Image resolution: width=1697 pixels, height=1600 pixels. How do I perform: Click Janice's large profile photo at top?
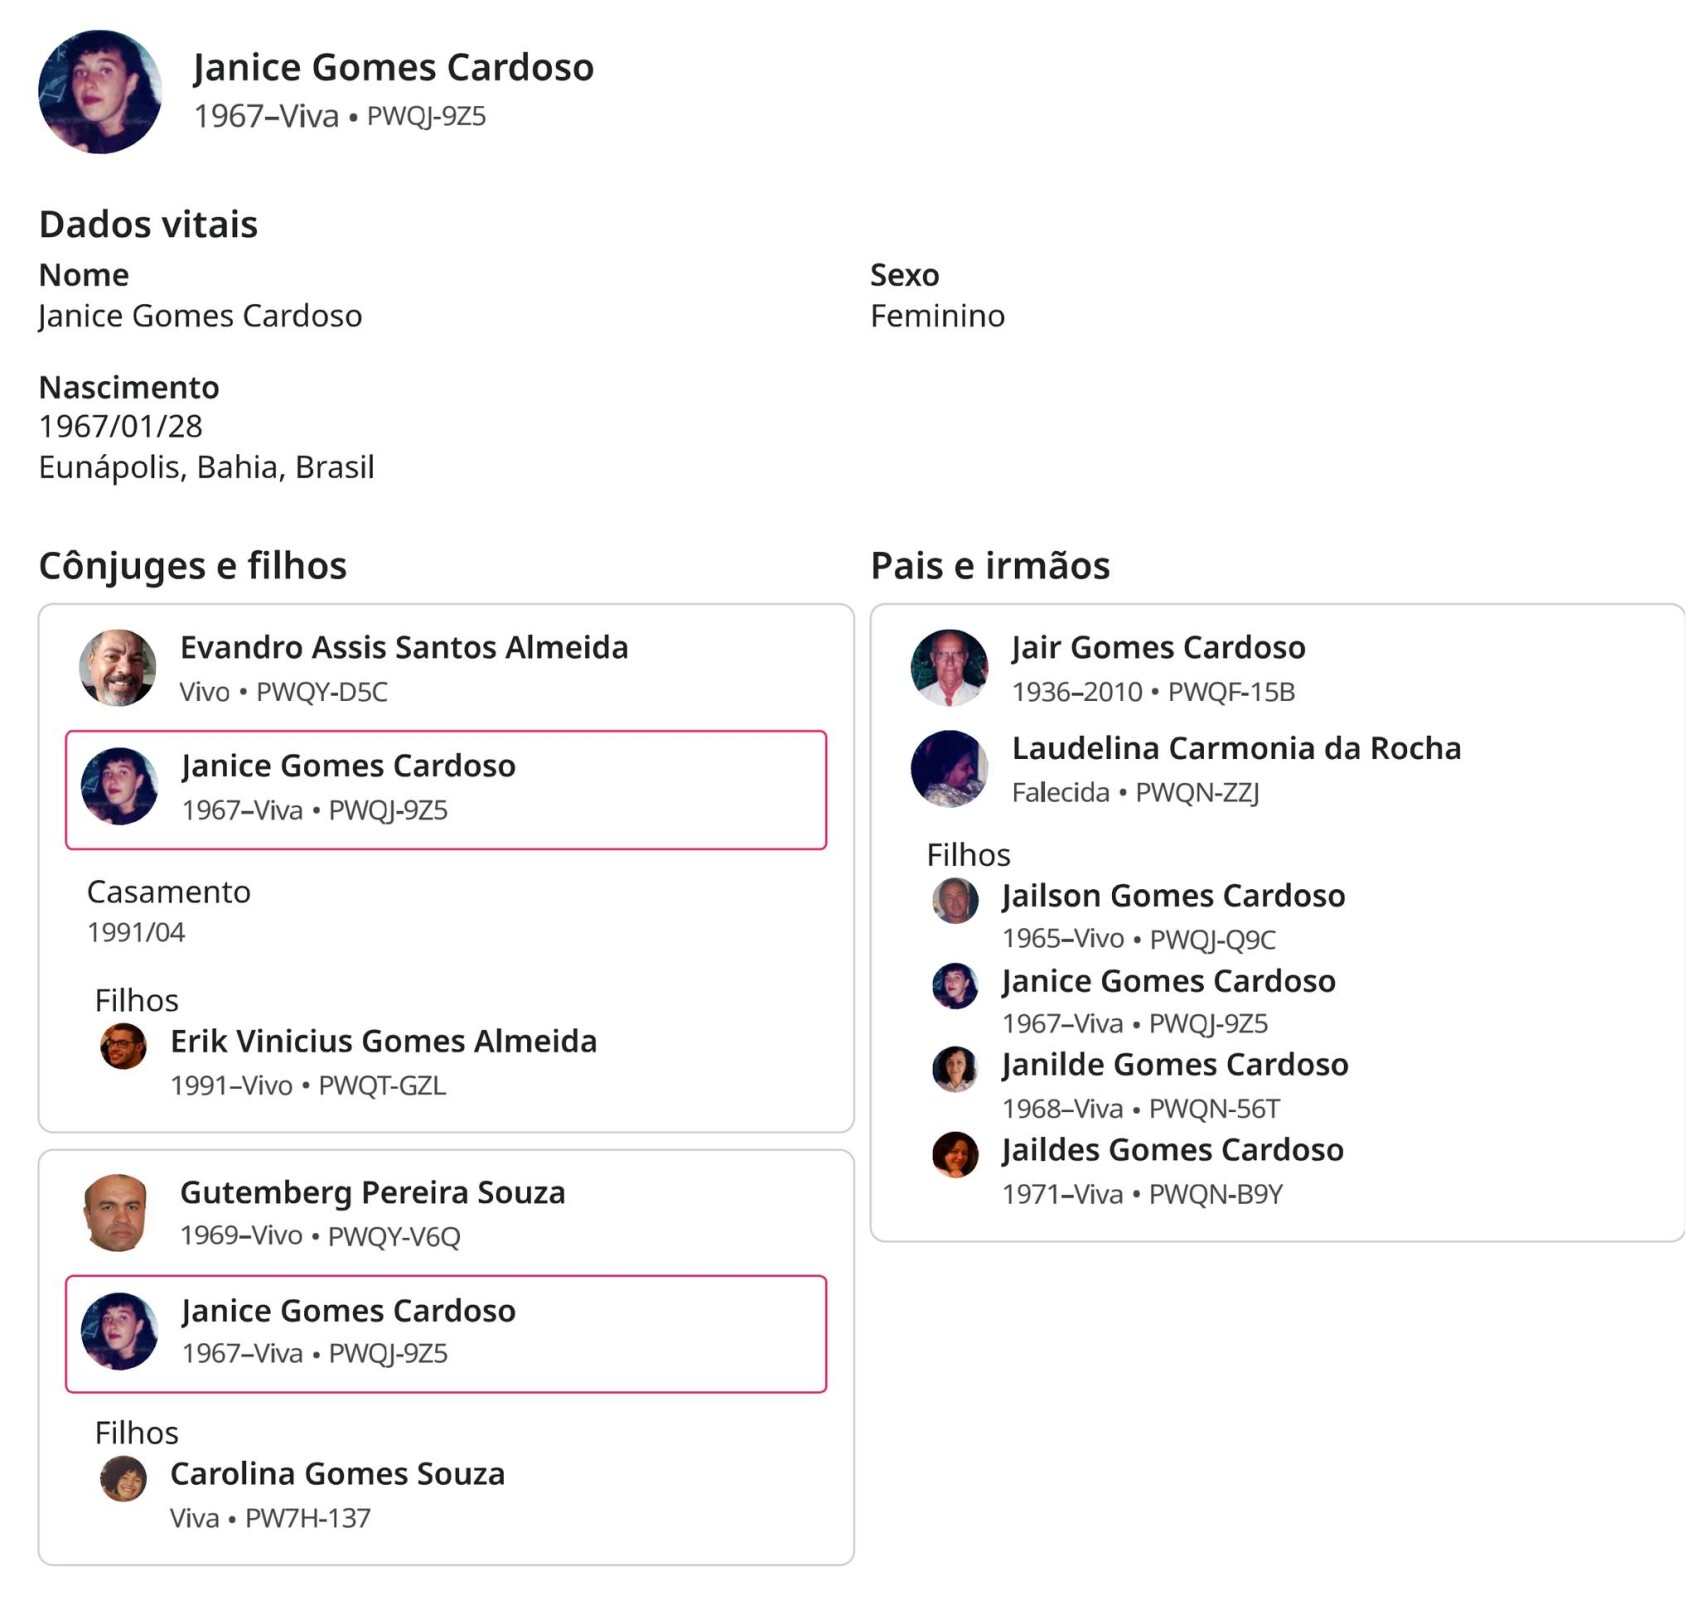pos(99,92)
